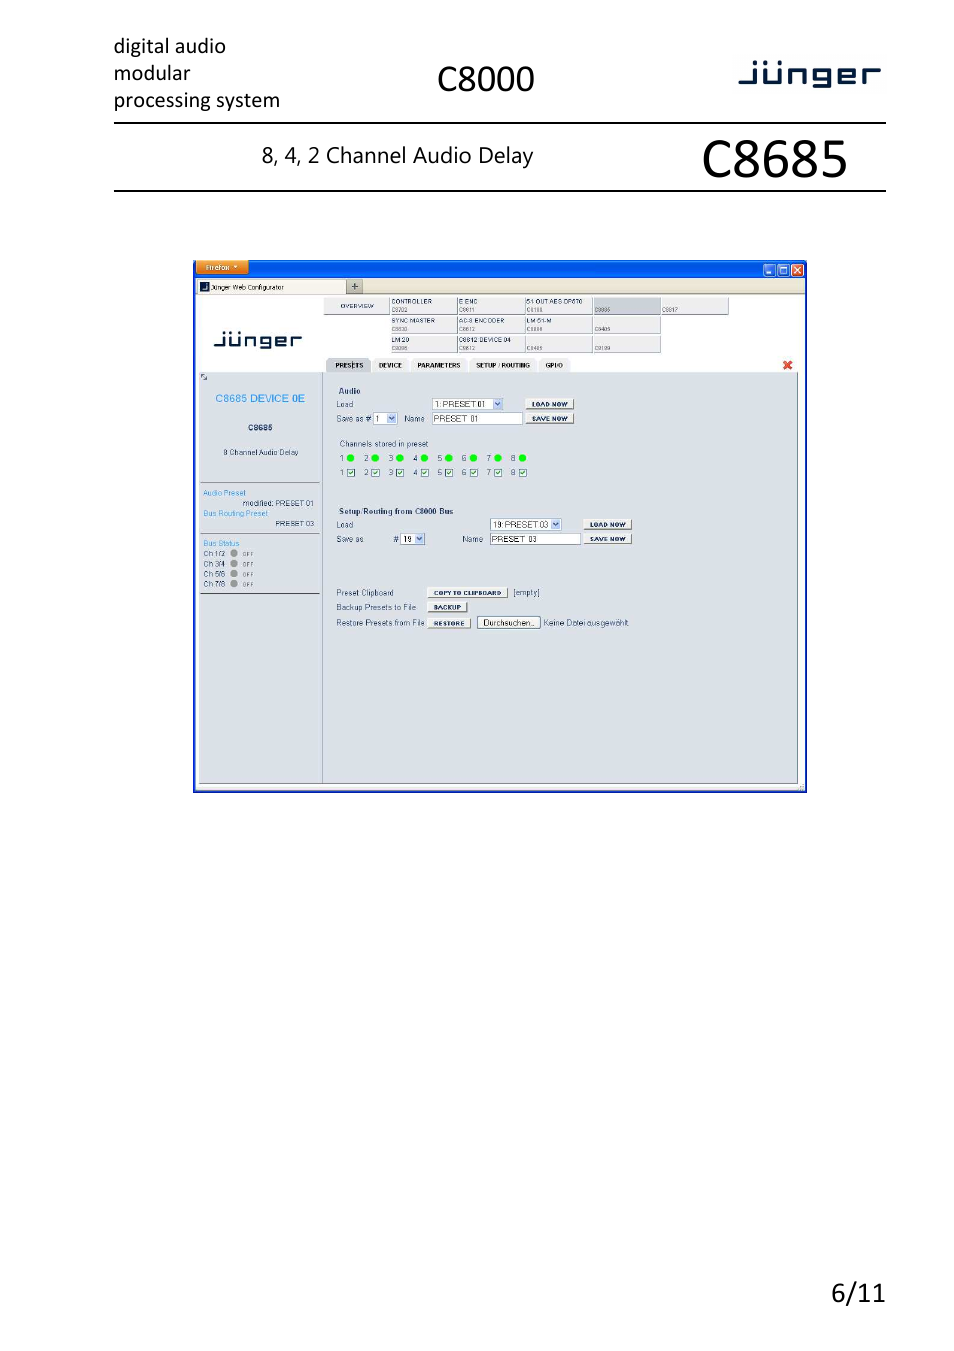Switch to the GPI/O tab
Image resolution: width=954 pixels, height=1351 pixels.
point(554,365)
